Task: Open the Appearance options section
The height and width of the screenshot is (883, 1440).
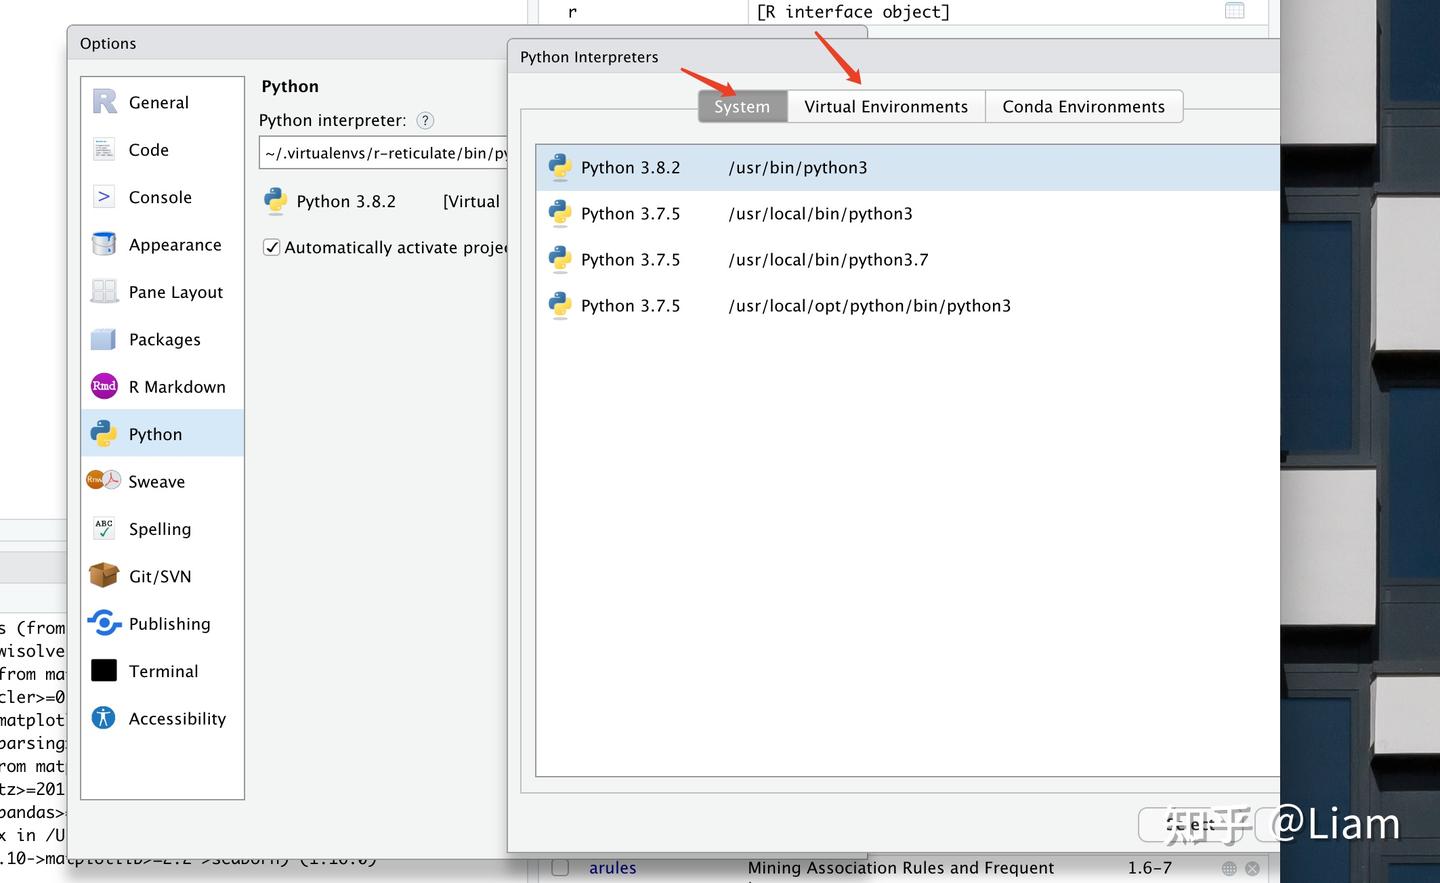Action: coord(162,245)
